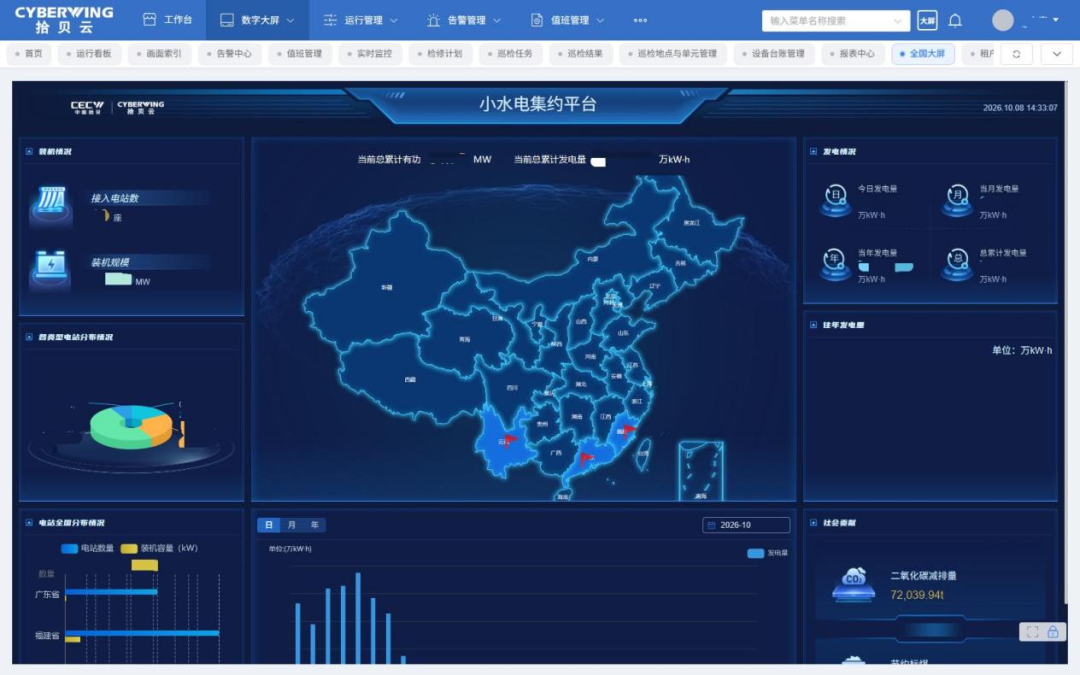This screenshot has height=675, width=1080.
Task: Switch to the 实时监控 tab
Action: (x=370, y=54)
